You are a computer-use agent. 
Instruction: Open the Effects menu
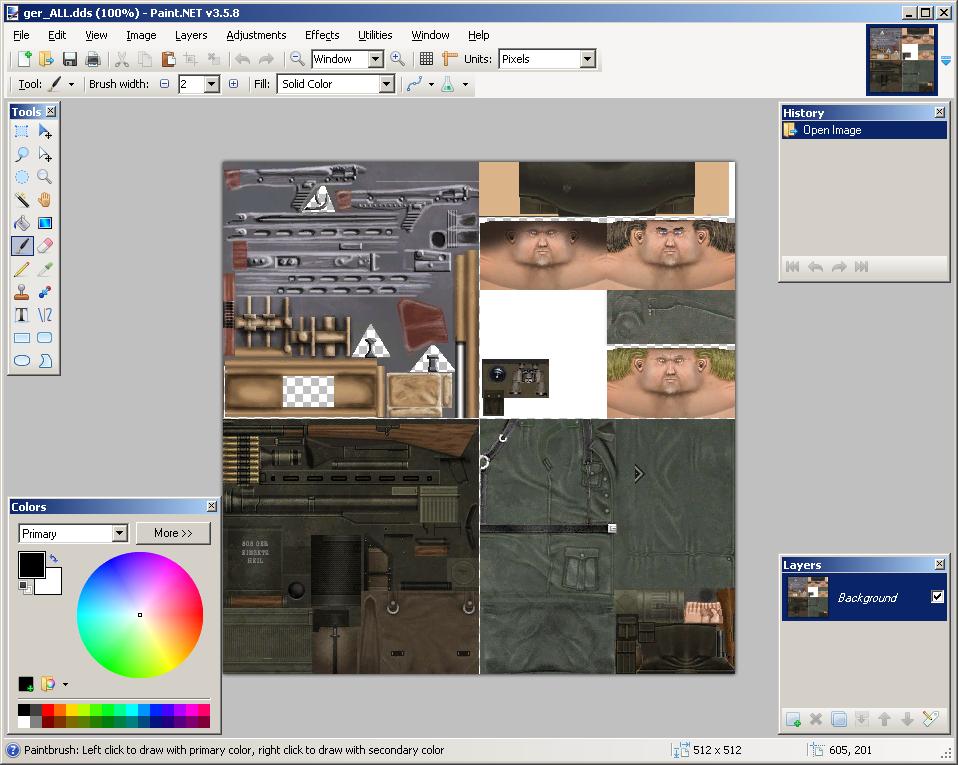322,35
